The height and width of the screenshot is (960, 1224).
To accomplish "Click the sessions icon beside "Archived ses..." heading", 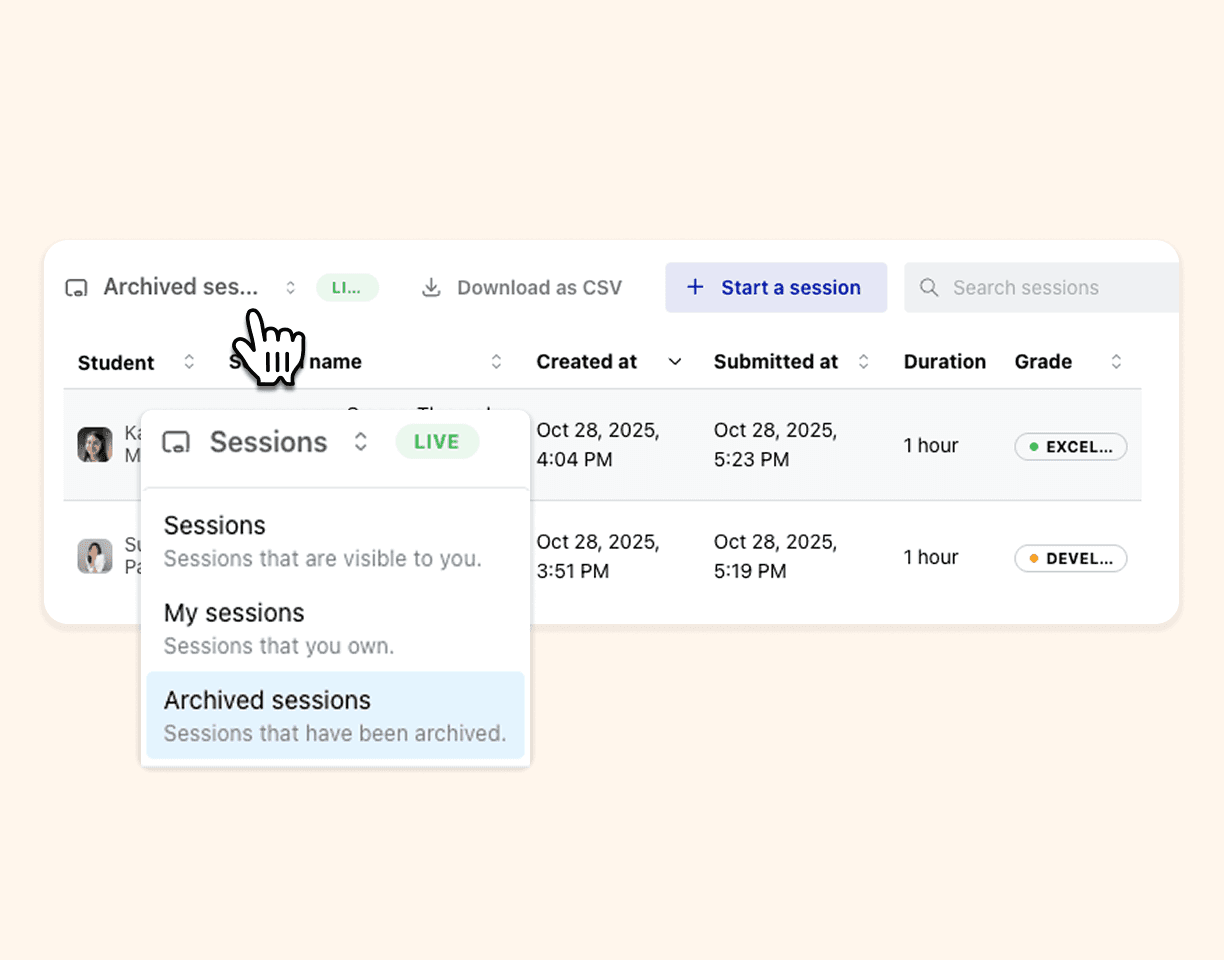I will (x=77, y=287).
